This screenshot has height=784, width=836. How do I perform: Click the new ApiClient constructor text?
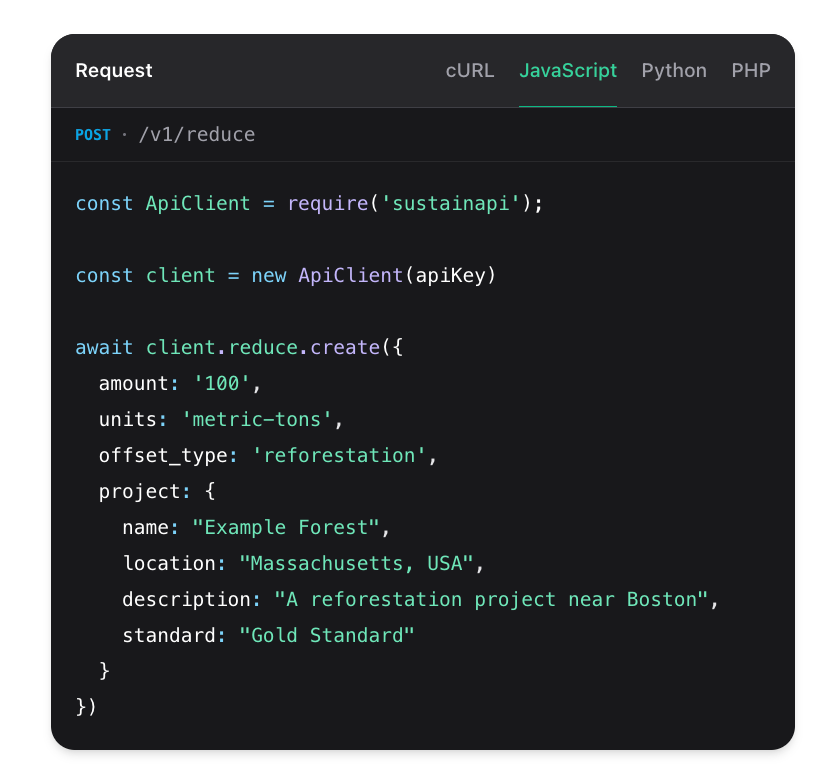pyautogui.click(x=325, y=275)
